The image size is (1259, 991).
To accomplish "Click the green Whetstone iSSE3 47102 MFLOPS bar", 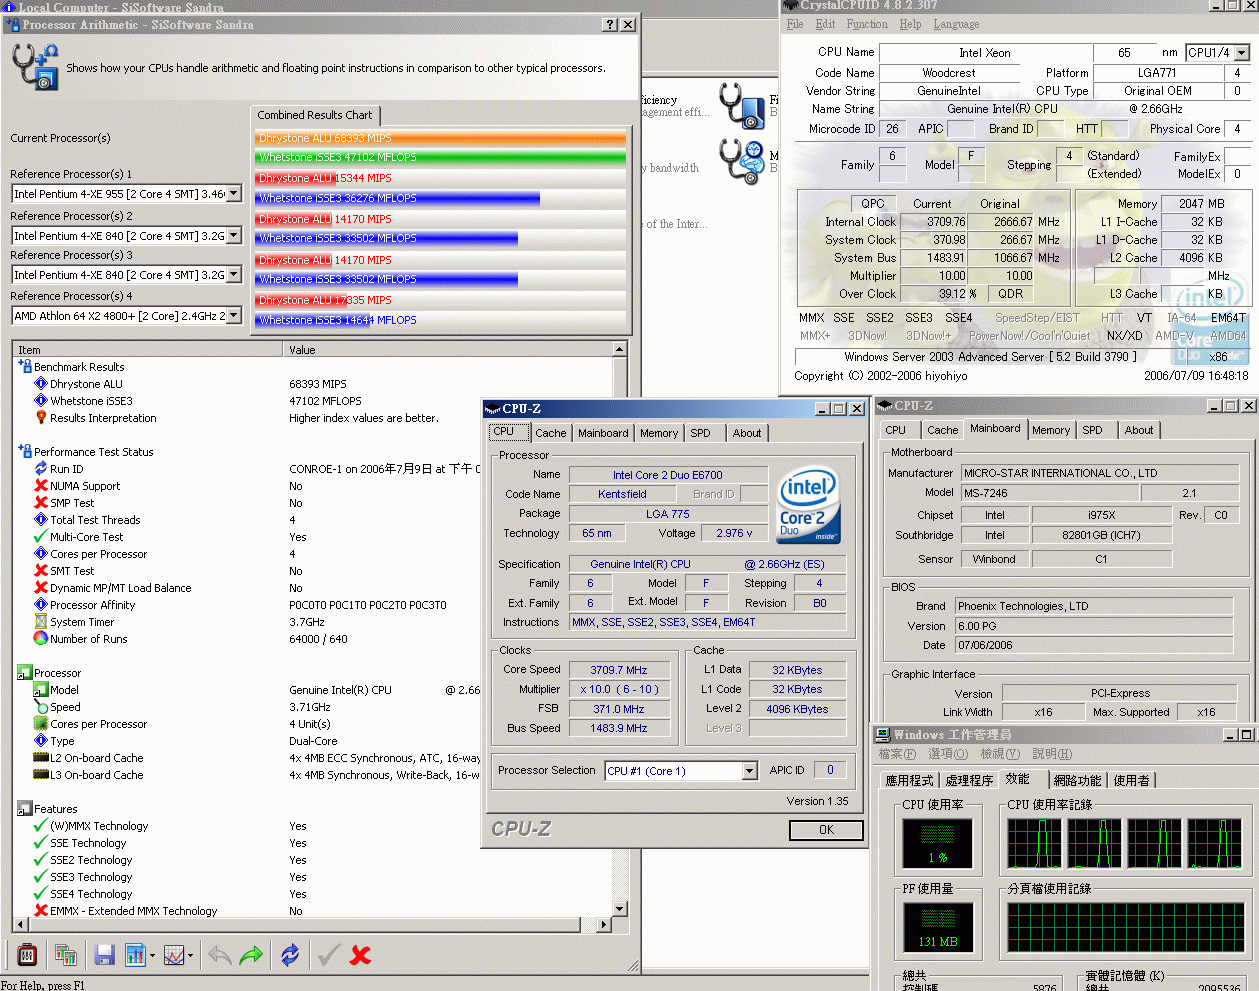I will (441, 157).
